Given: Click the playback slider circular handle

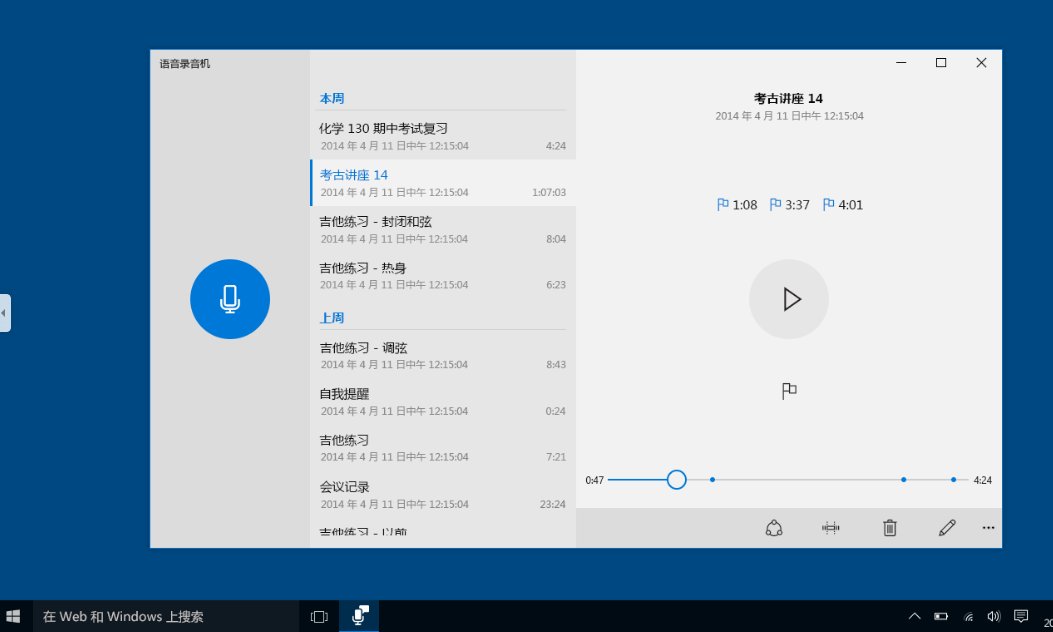Looking at the screenshot, I should point(676,480).
